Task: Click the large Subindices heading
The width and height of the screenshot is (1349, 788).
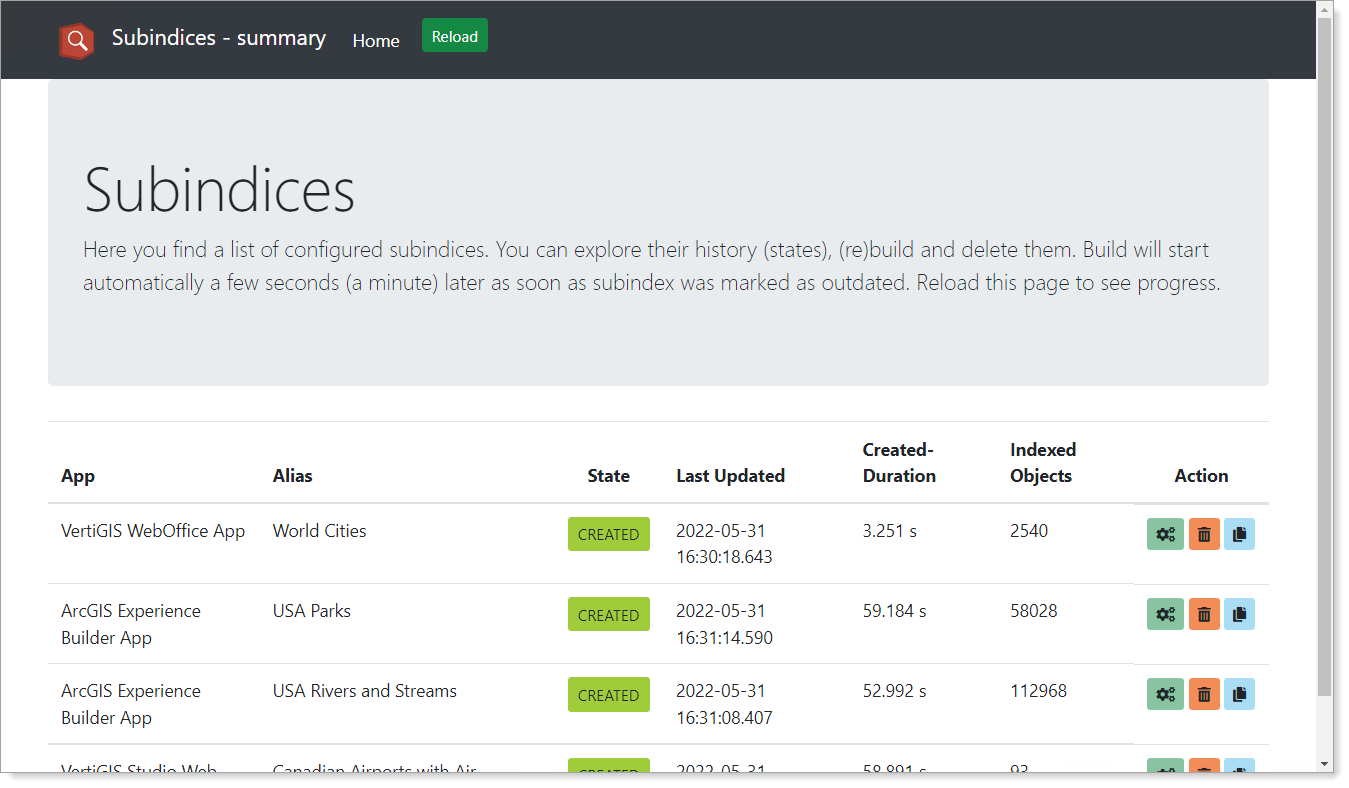Action: click(219, 190)
